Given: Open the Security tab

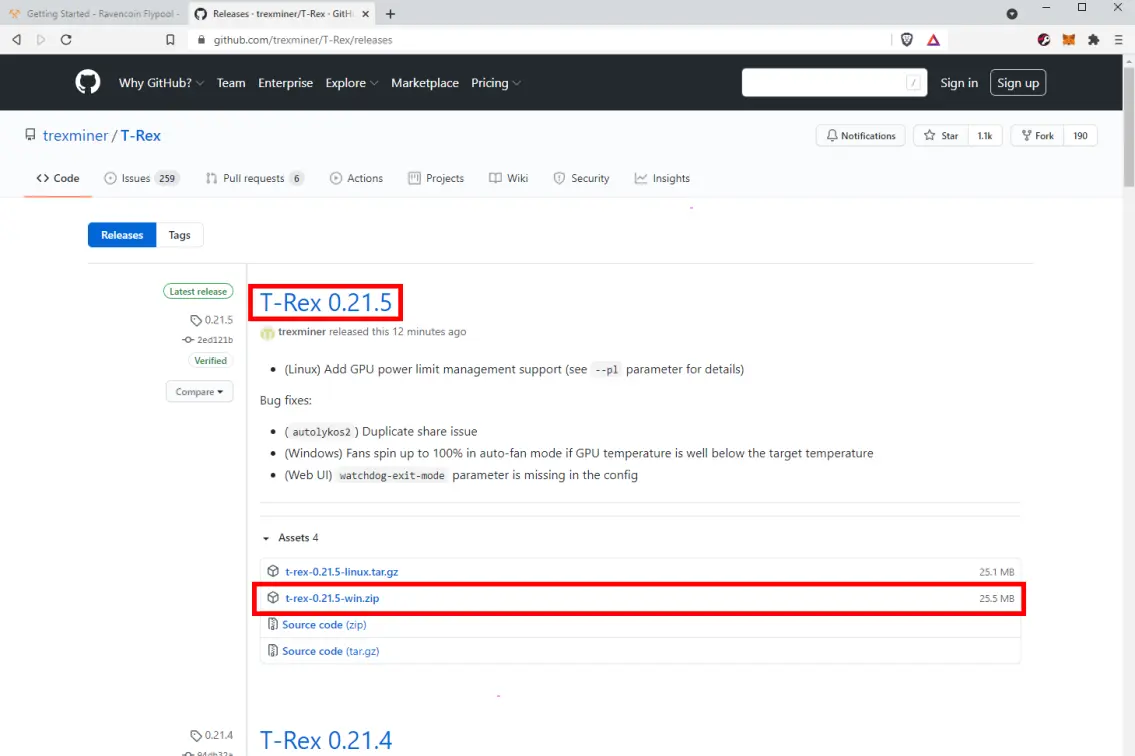Looking at the screenshot, I should pos(581,178).
